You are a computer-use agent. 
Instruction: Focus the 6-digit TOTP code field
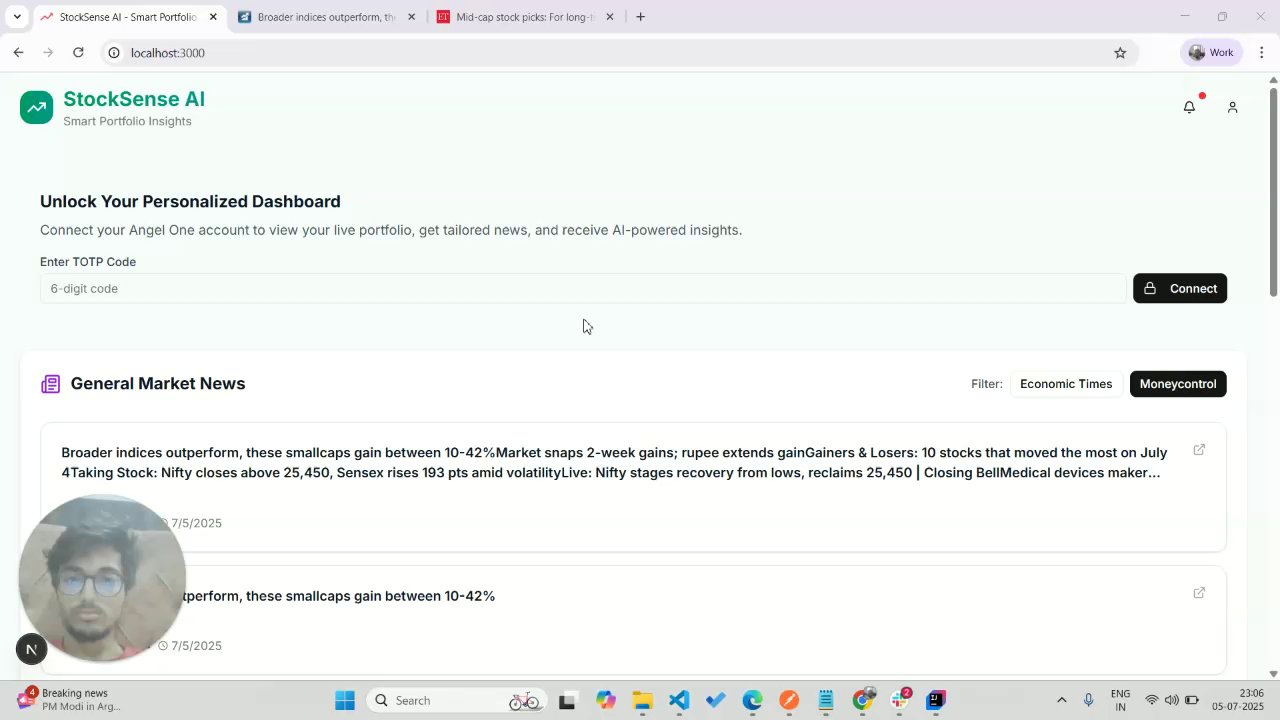pos(583,288)
